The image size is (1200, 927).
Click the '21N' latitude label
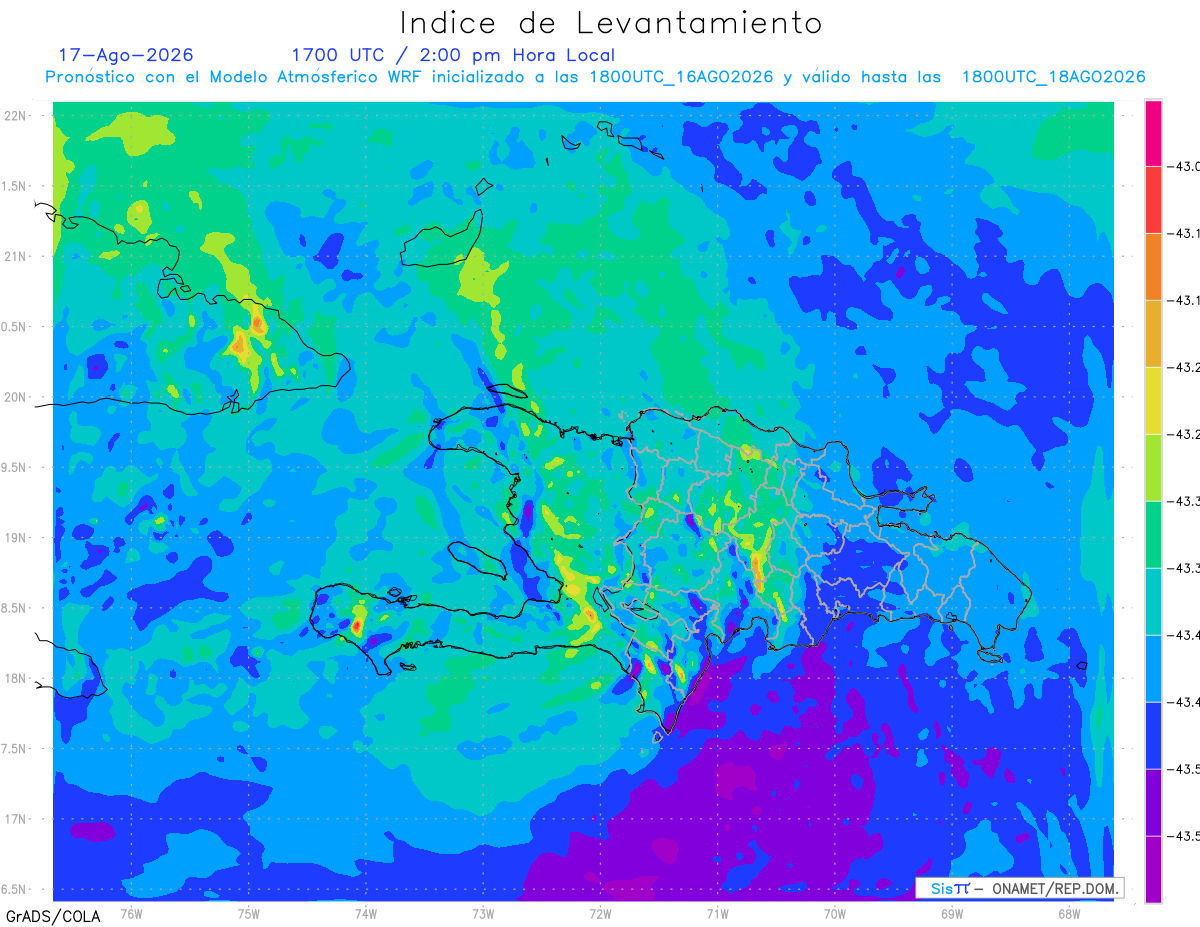pos(16,257)
